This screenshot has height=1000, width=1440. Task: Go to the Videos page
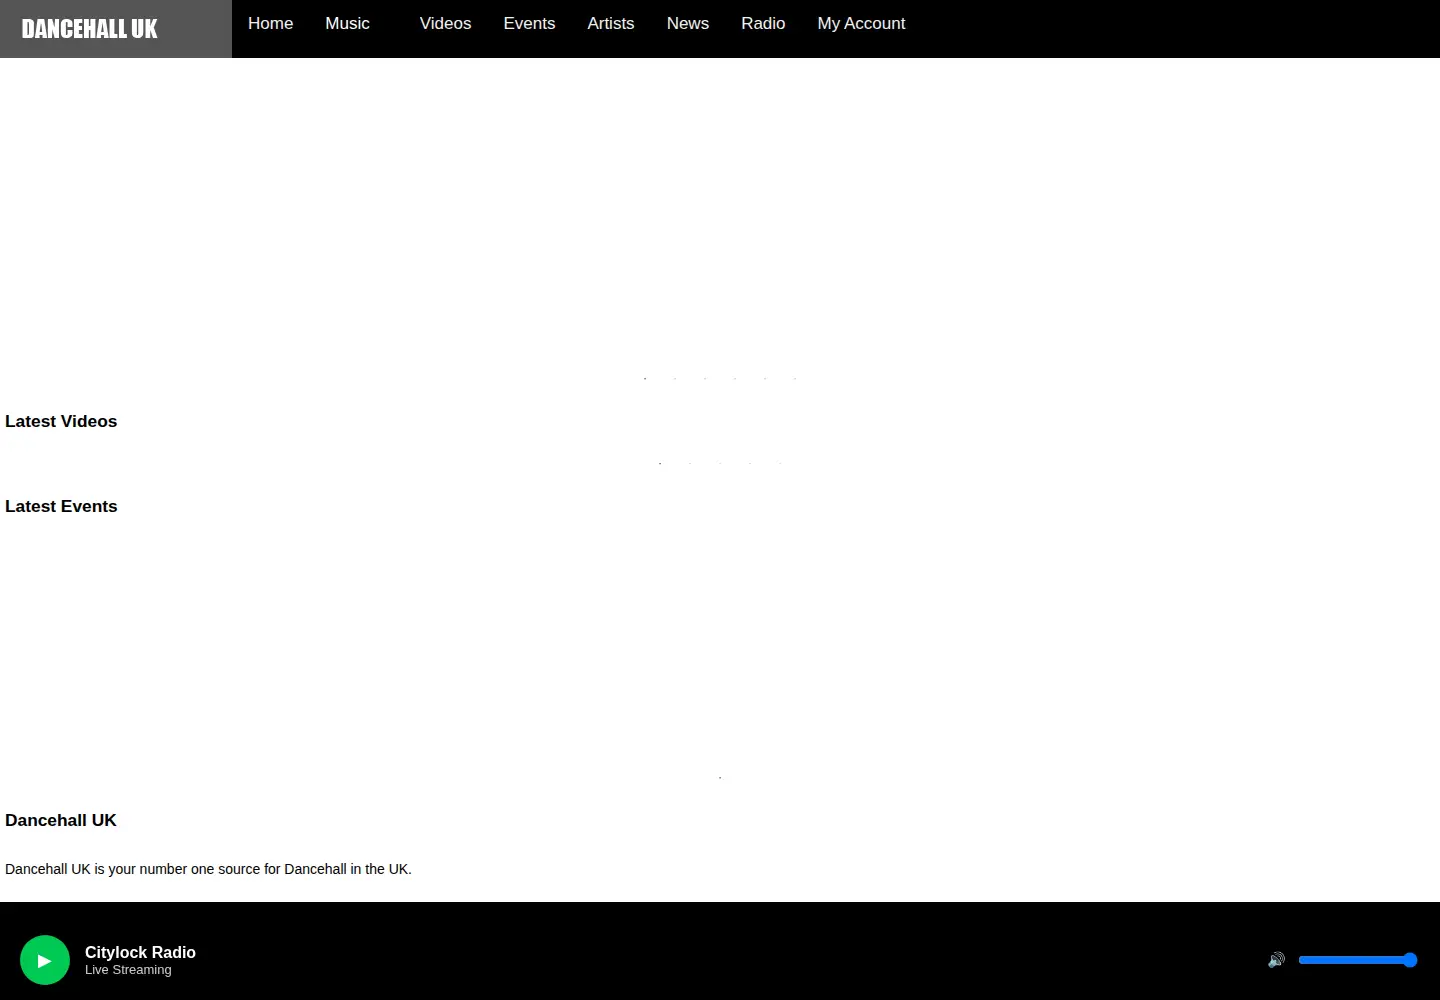445,23
